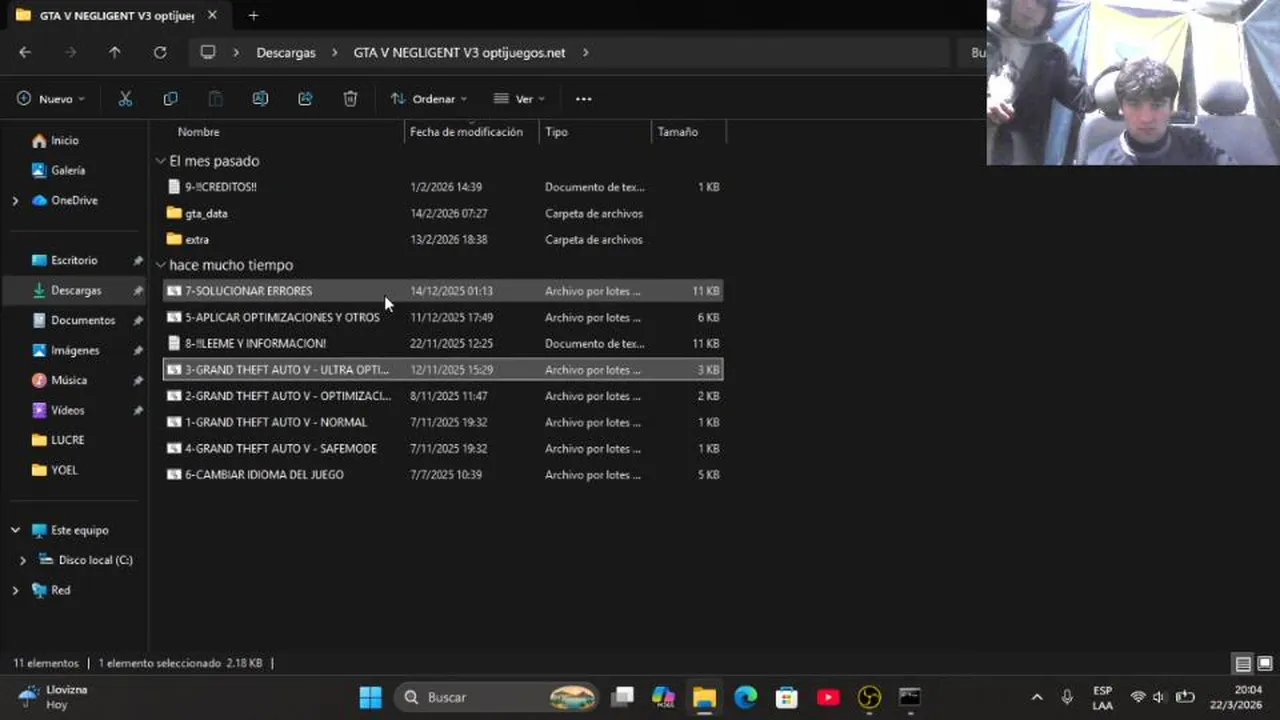1280x720 pixels.
Task: Select LUCRE folder in sidebar
Action: 67,440
